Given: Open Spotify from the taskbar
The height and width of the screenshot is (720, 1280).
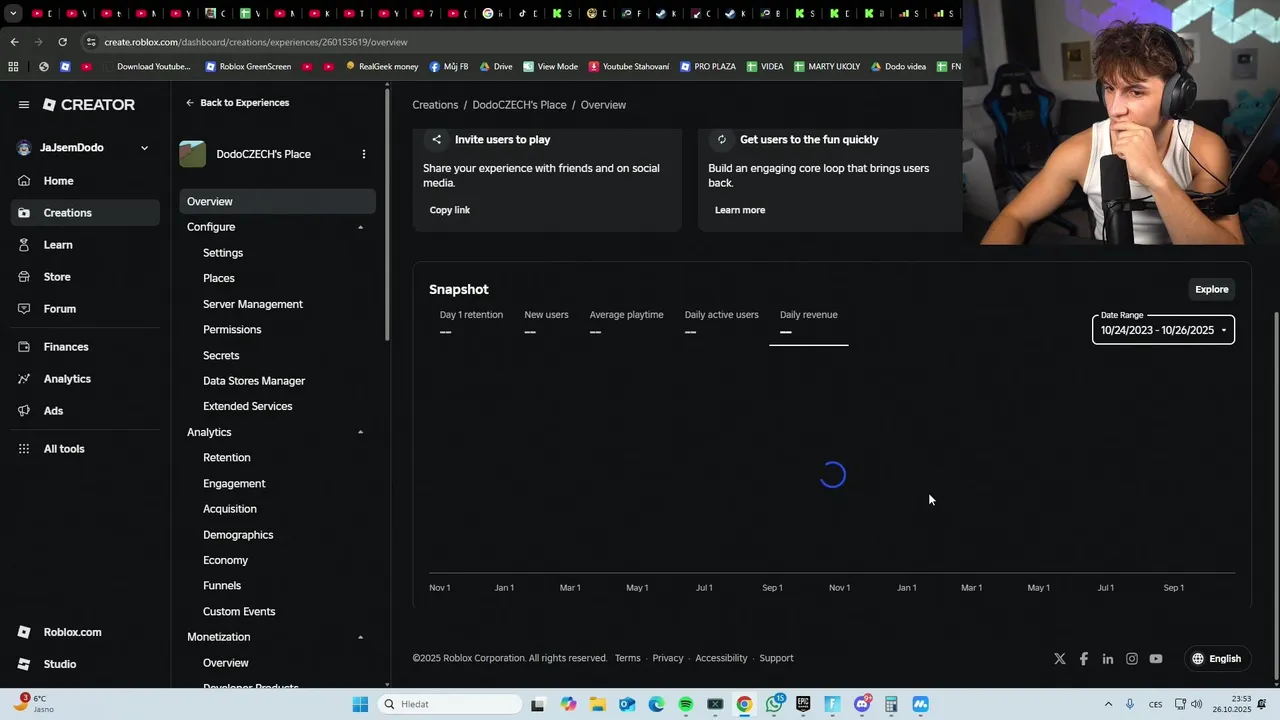Looking at the screenshot, I should click(x=686, y=704).
